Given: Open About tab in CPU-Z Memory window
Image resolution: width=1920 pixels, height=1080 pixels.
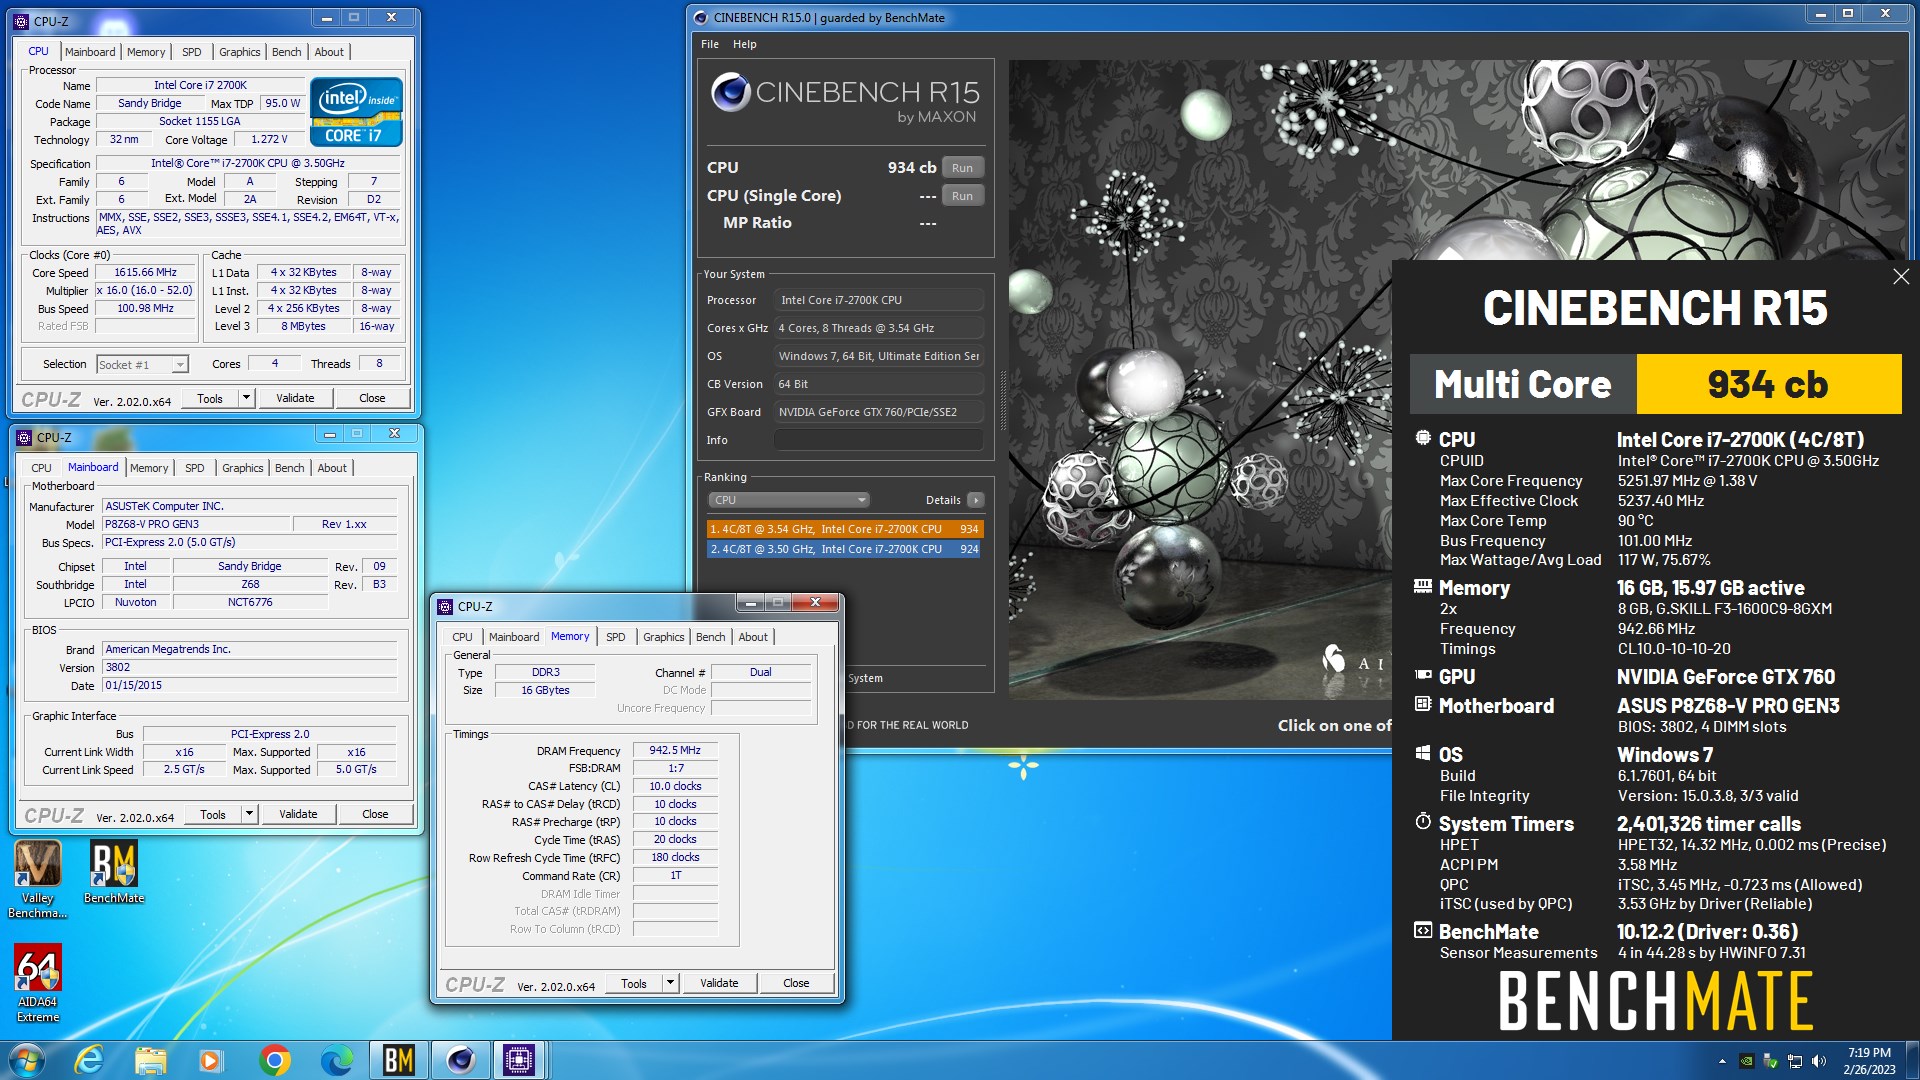Looking at the screenshot, I should click(x=753, y=637).
